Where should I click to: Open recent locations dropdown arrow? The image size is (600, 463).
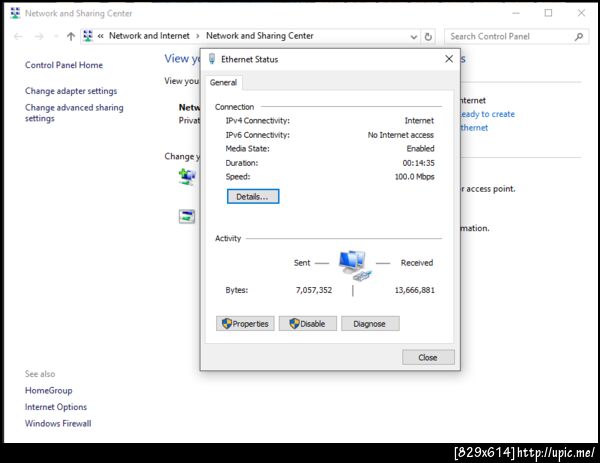pos(56,37)
